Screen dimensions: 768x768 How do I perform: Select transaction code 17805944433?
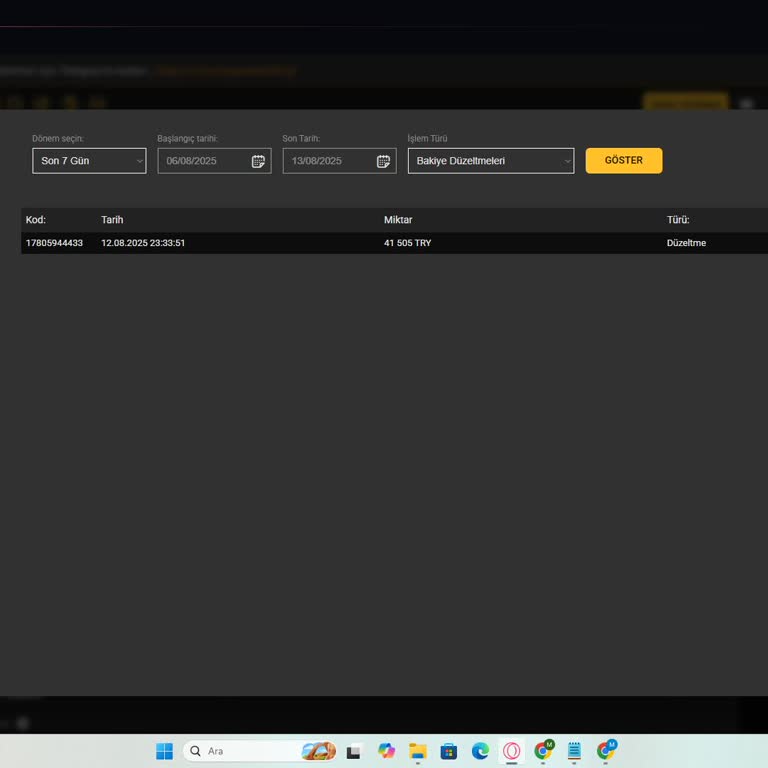(54, 243)
